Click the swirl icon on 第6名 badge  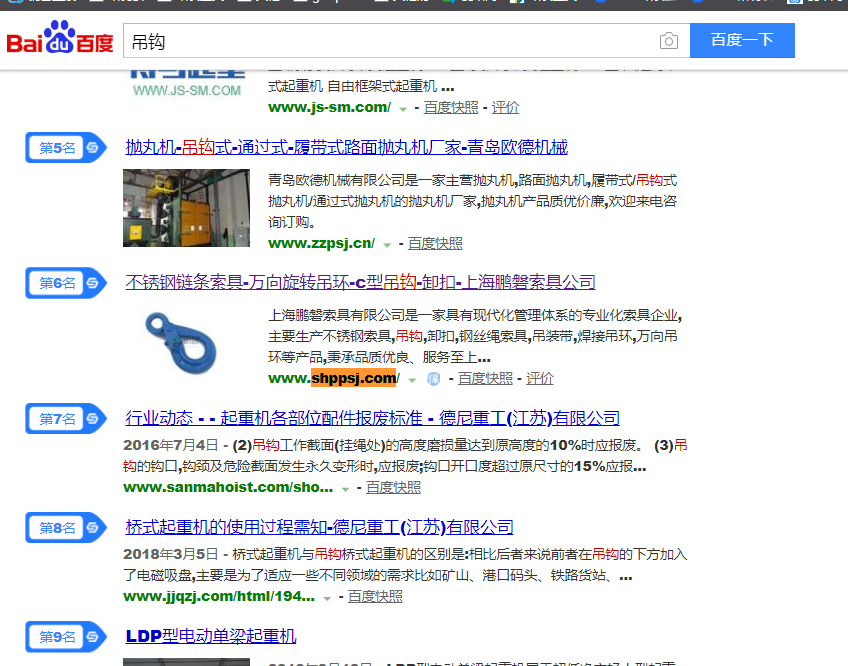[x=92, y=283]
